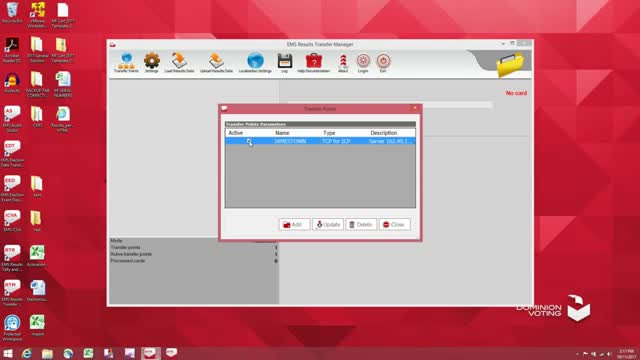Open the EMS Results Transfer Manager desktop shortcut

pos(12,293)
